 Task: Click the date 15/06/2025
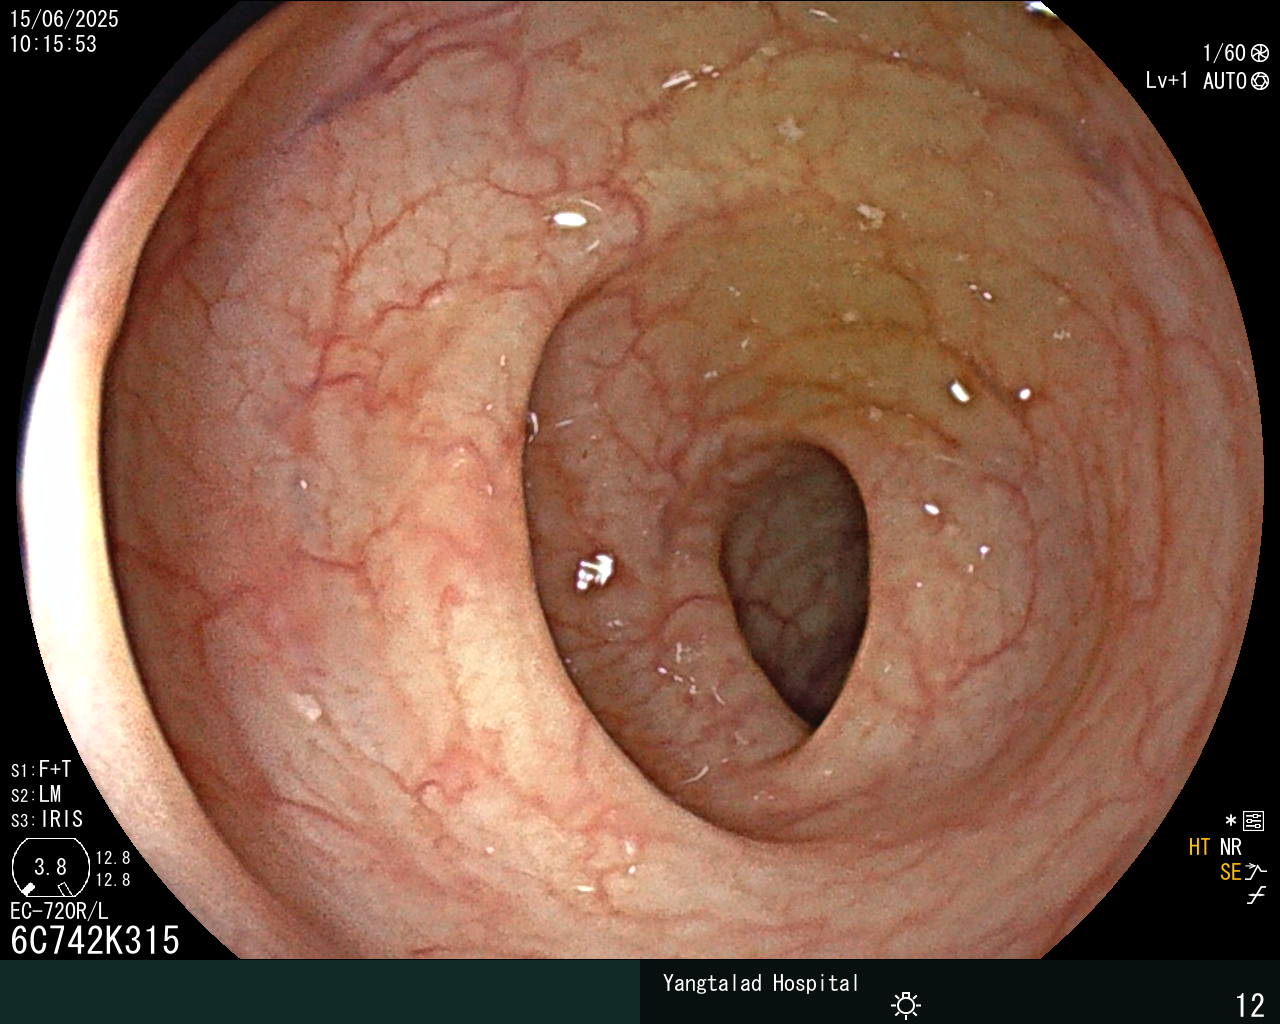click(64, 19)
